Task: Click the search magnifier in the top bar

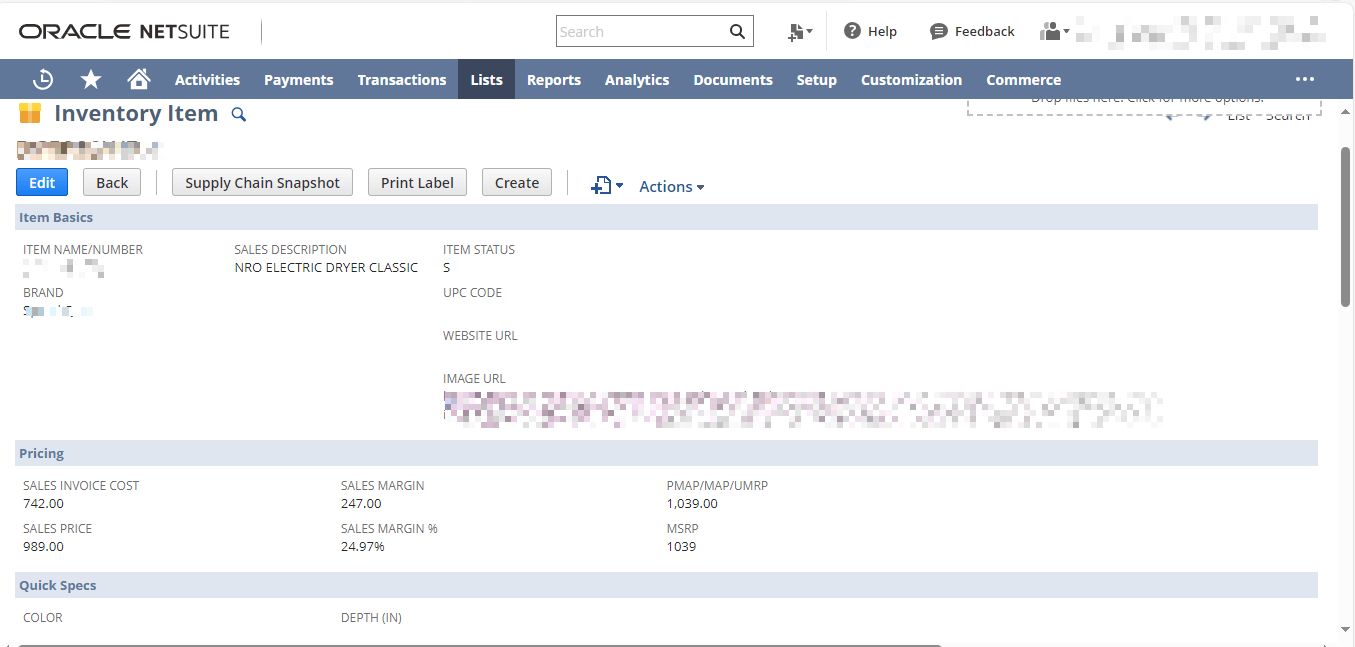Action: [737, 32]
